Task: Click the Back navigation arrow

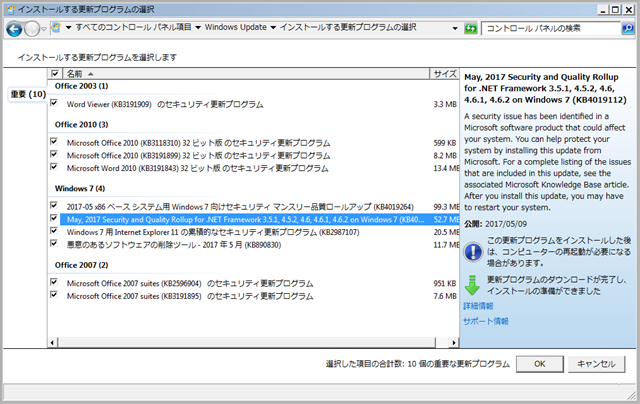Action: [x=14, y=29]
